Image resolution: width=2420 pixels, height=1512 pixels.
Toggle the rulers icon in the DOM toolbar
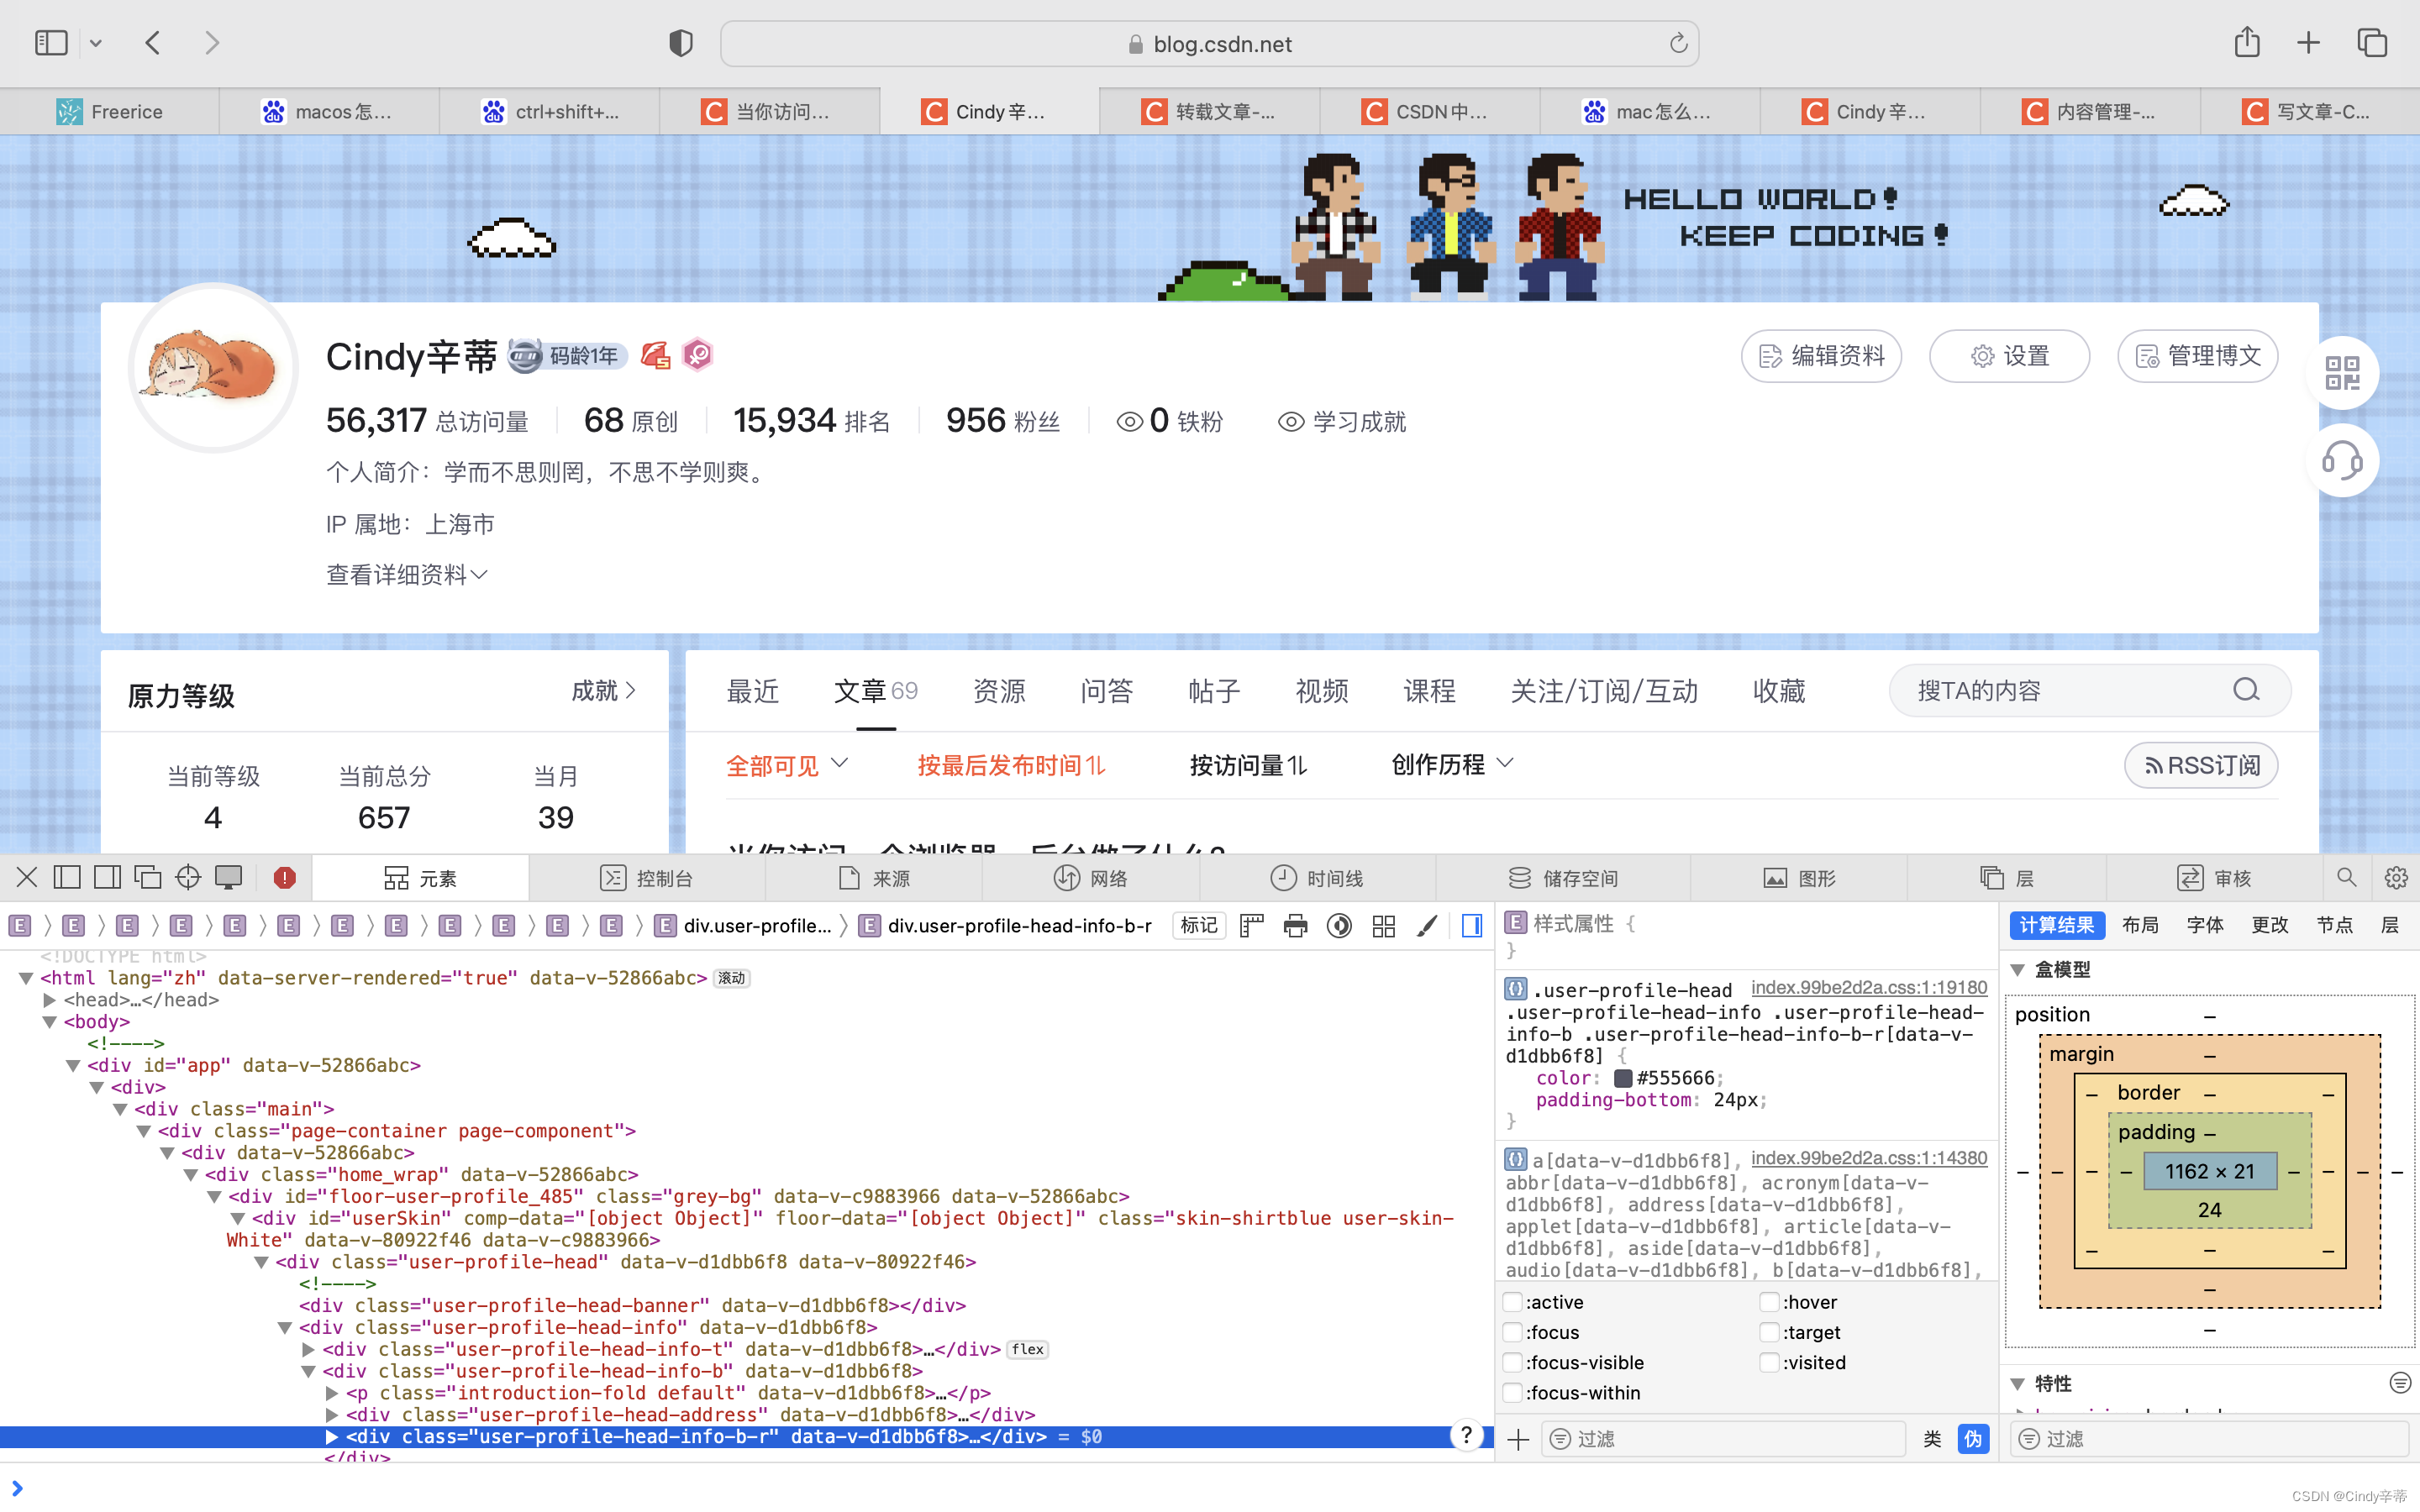[x=1252, y=926]
